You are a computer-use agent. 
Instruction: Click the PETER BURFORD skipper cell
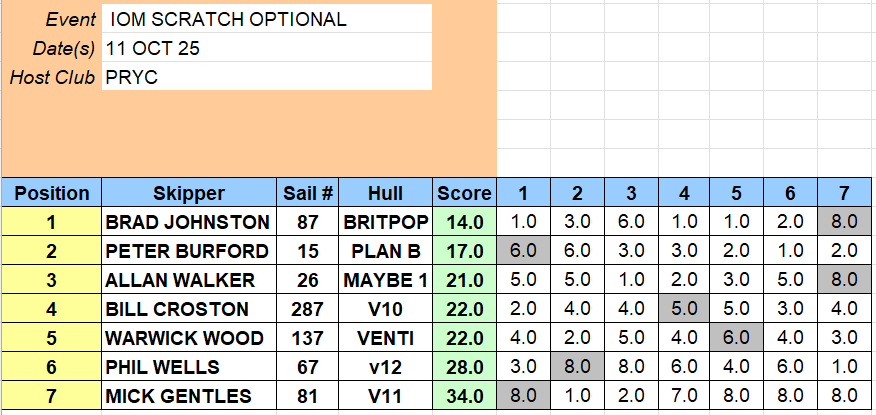point(189,251)
